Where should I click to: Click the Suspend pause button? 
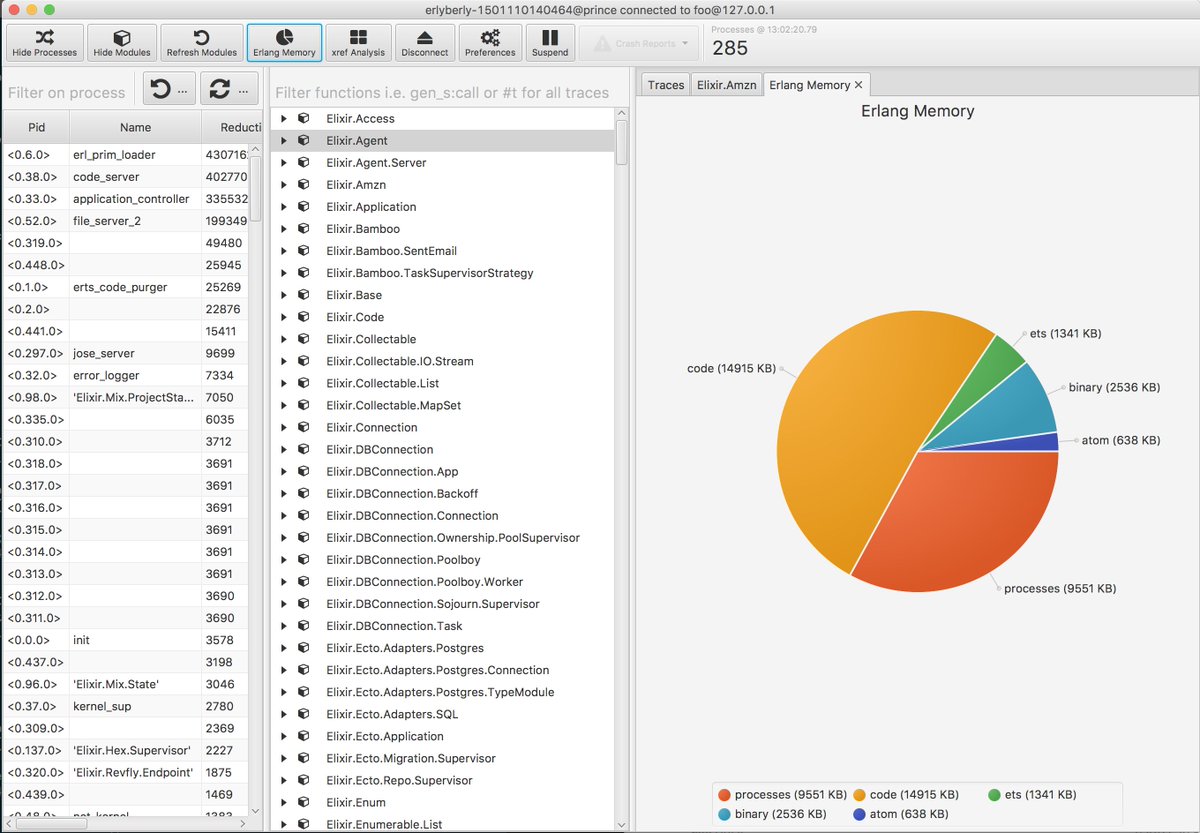550,42
